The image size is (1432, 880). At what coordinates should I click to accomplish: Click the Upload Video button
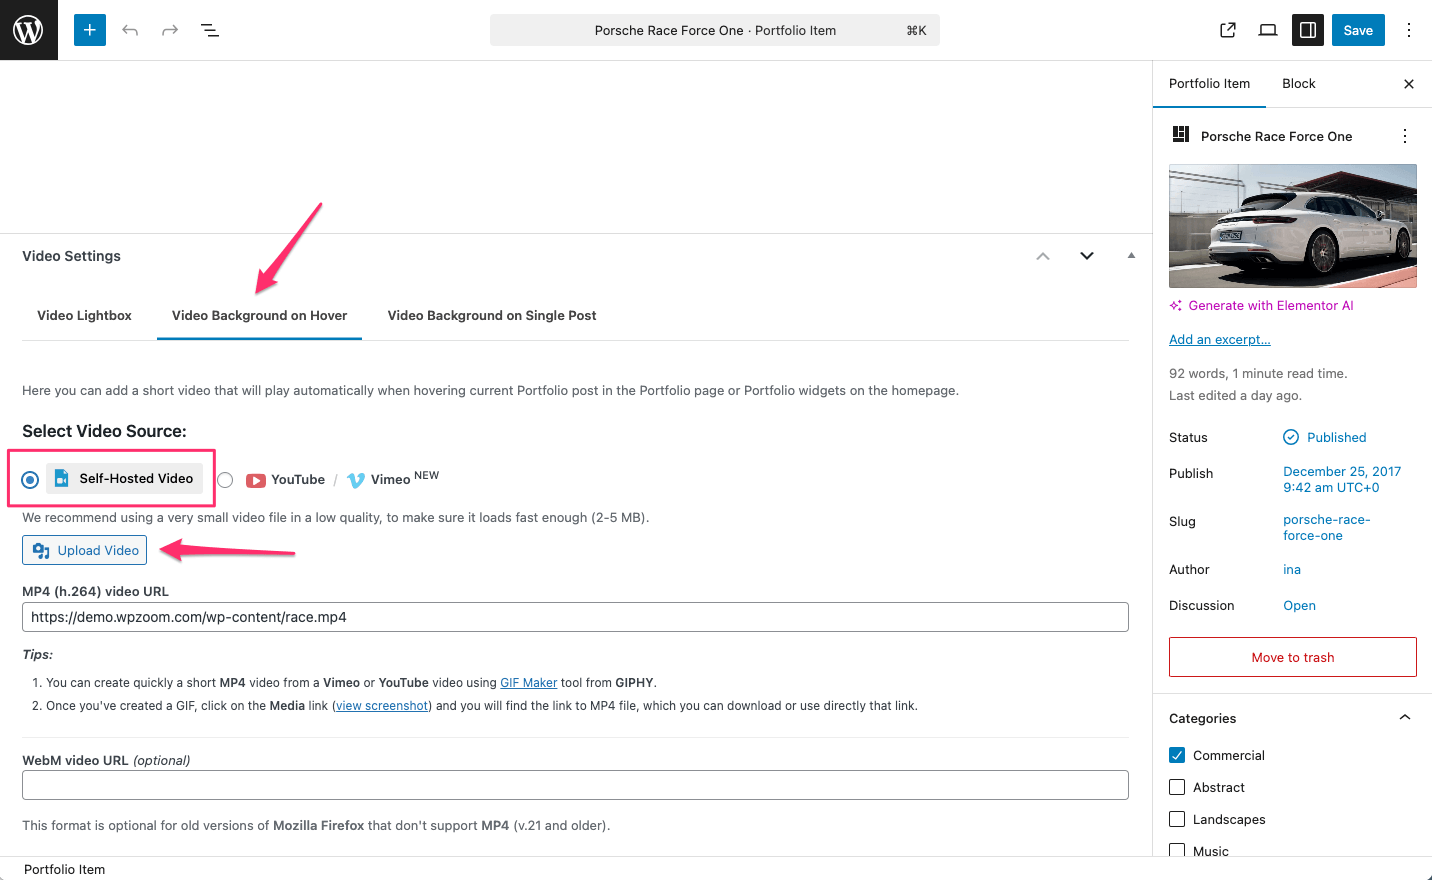tap(85, 550)
